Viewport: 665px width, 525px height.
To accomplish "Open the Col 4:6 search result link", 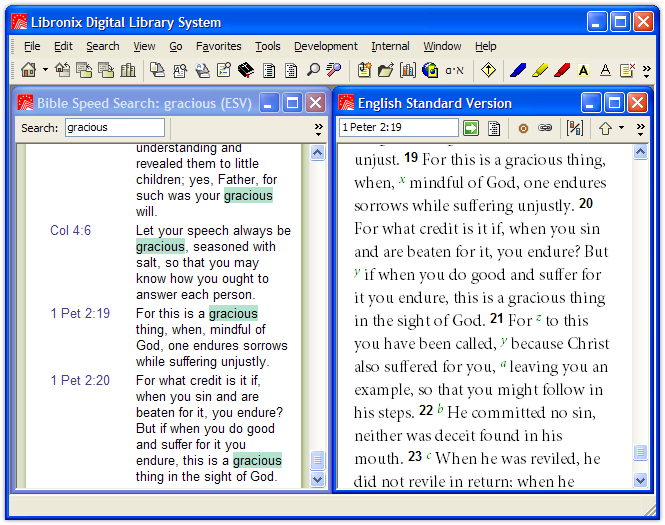I will [70, 230].
